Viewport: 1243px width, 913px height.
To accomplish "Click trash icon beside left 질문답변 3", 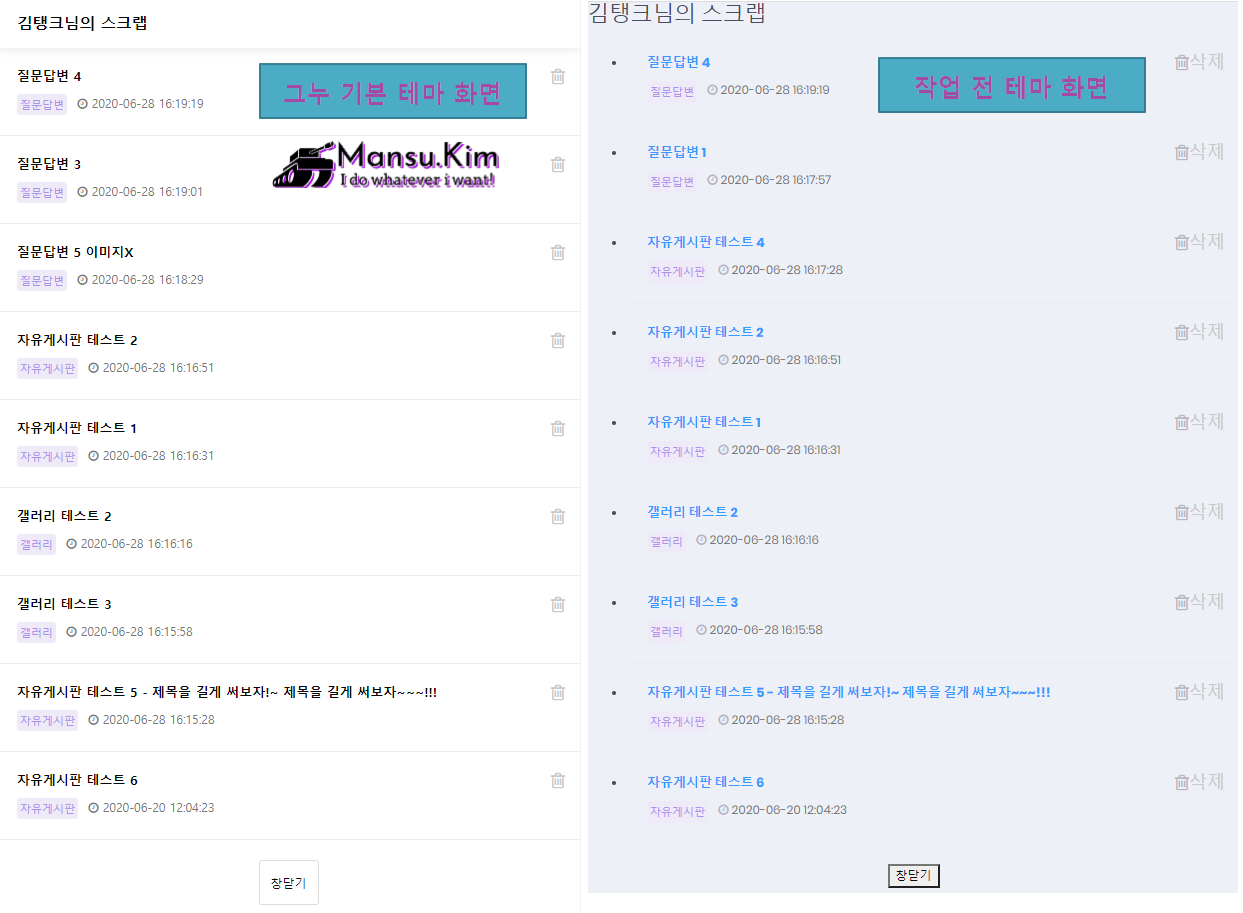I will click(558, 165).
